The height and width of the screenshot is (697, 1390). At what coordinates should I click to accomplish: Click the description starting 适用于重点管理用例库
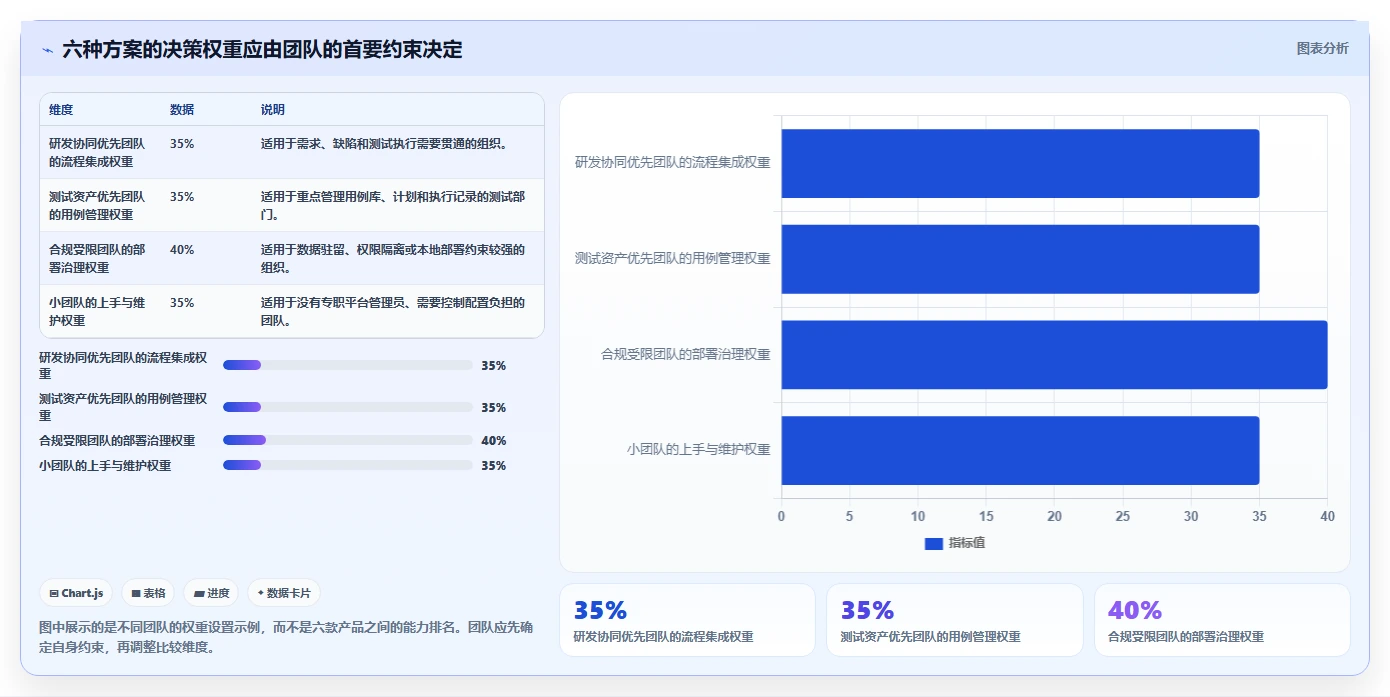coord(393,205)
